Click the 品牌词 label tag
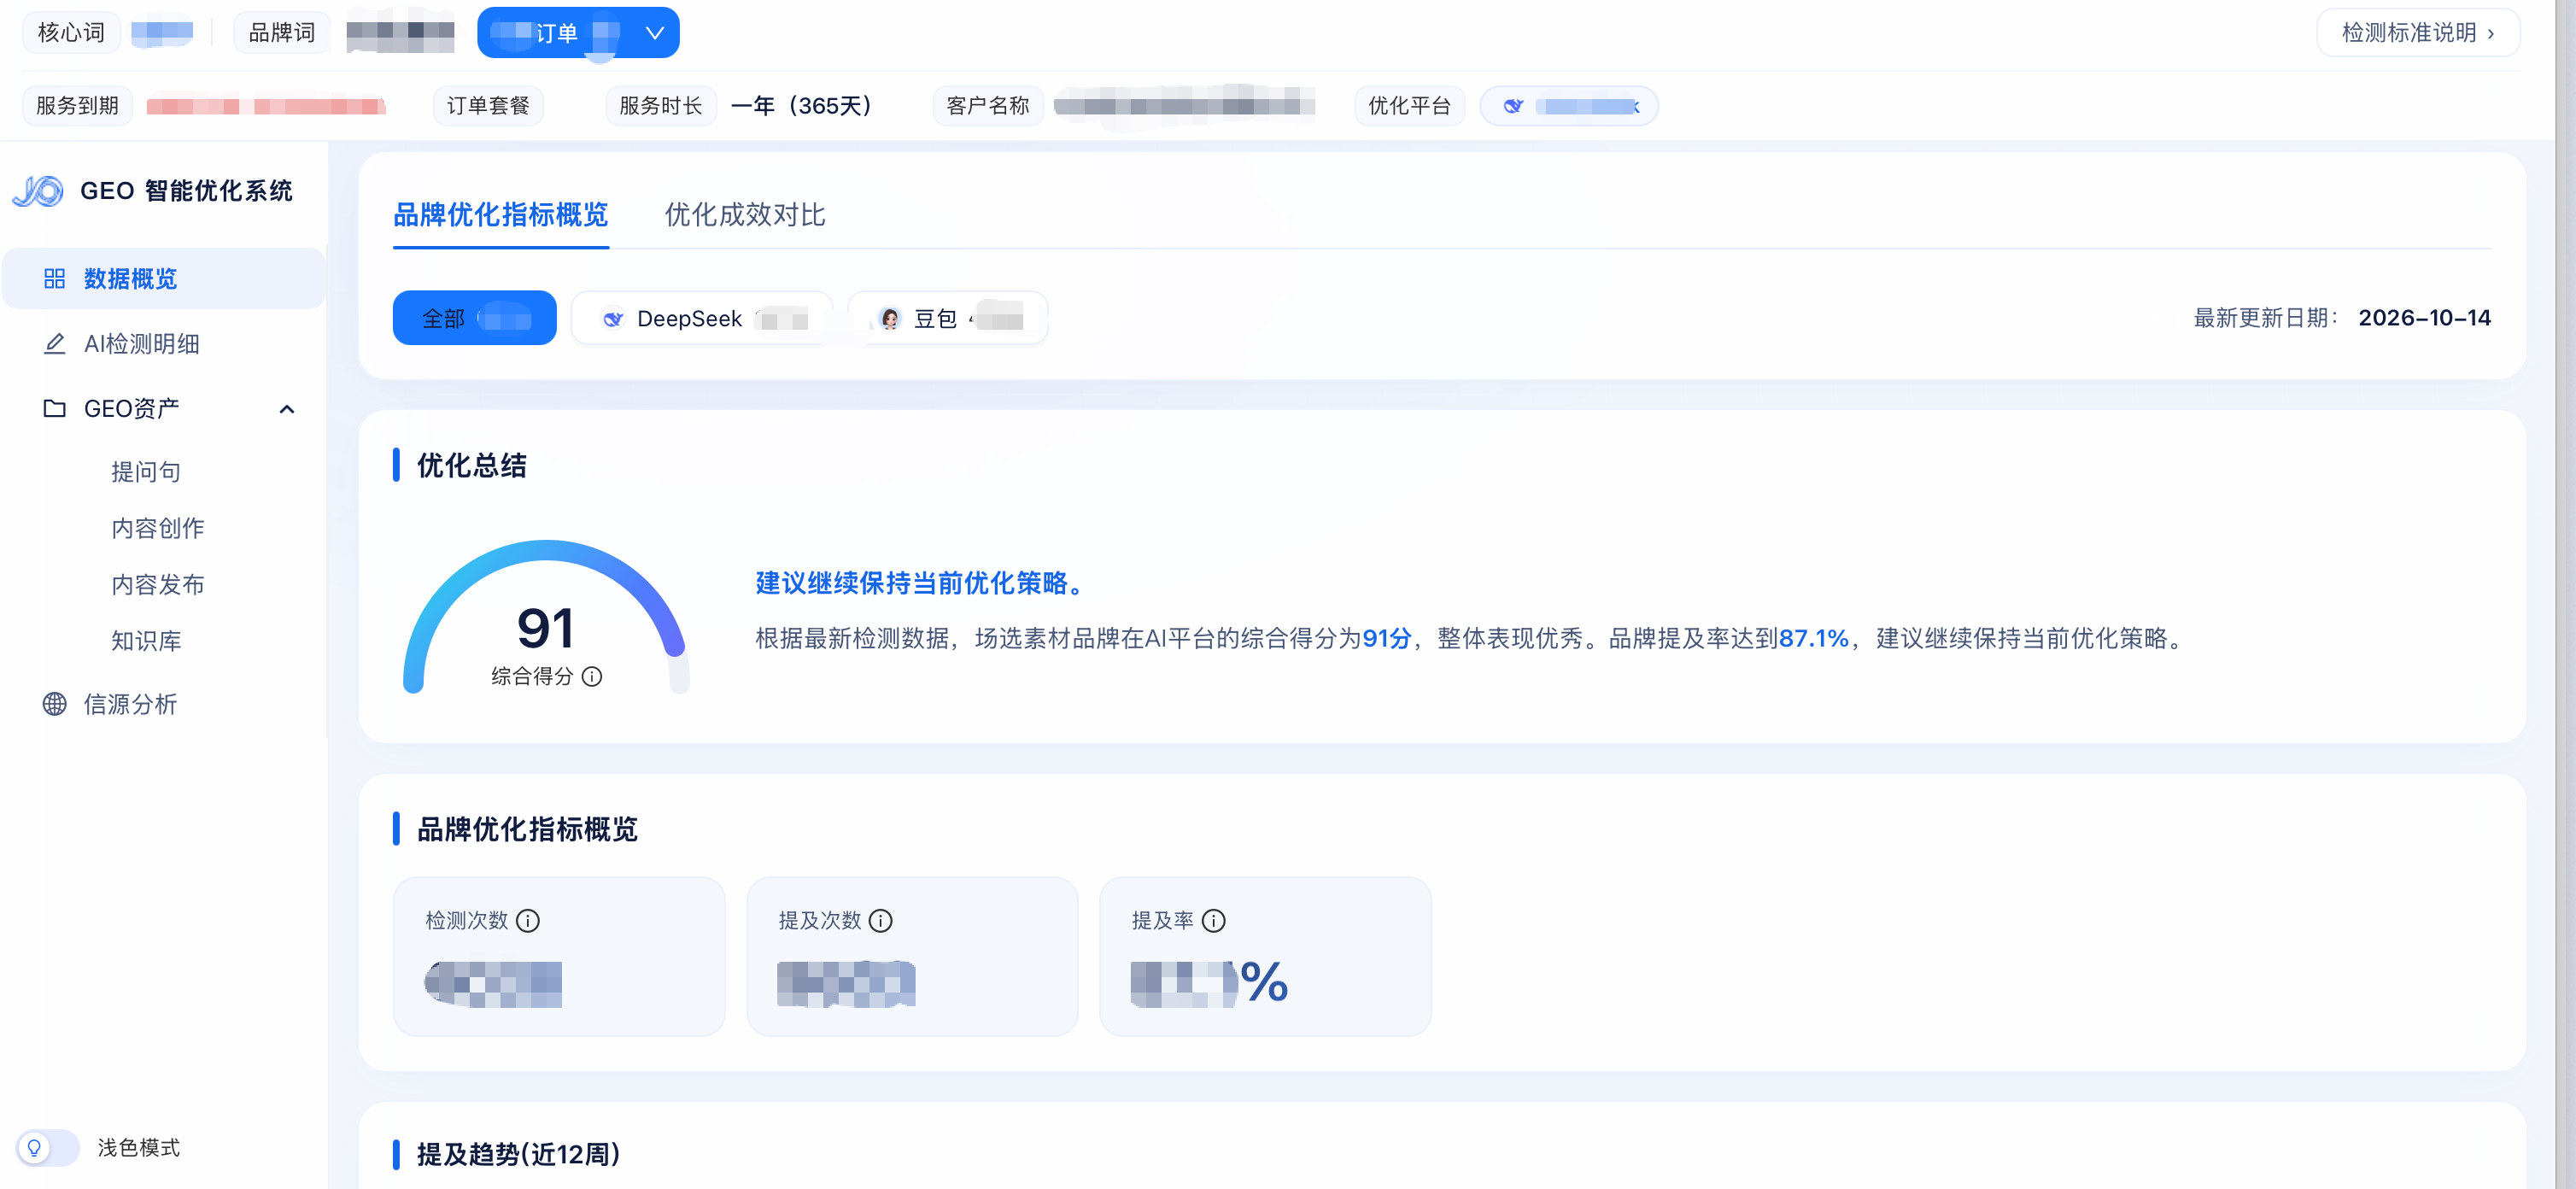 [282, 33]
